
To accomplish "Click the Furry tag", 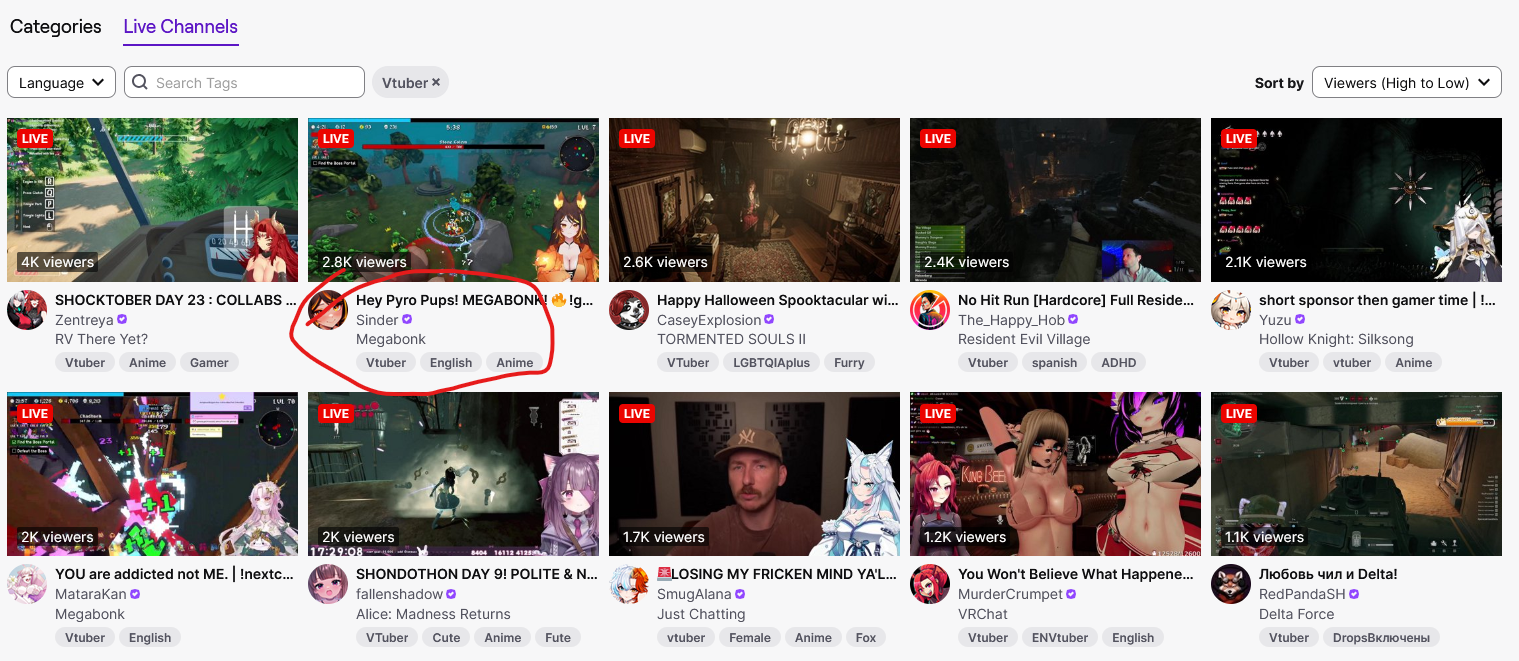I will point(849,363).
